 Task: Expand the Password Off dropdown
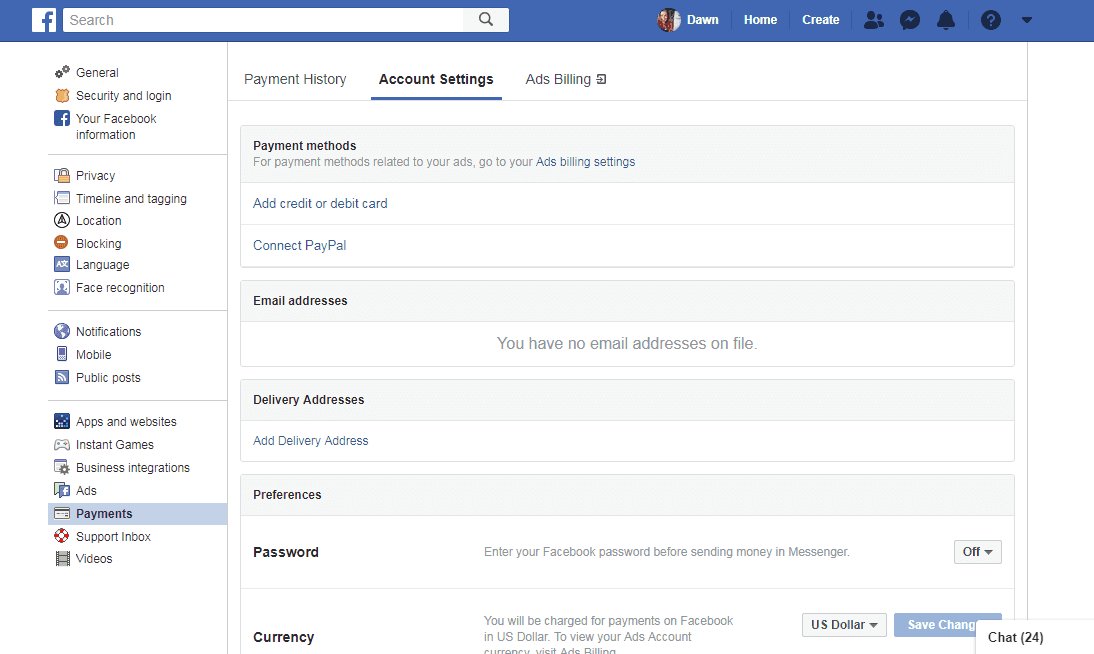click(977, 552)
